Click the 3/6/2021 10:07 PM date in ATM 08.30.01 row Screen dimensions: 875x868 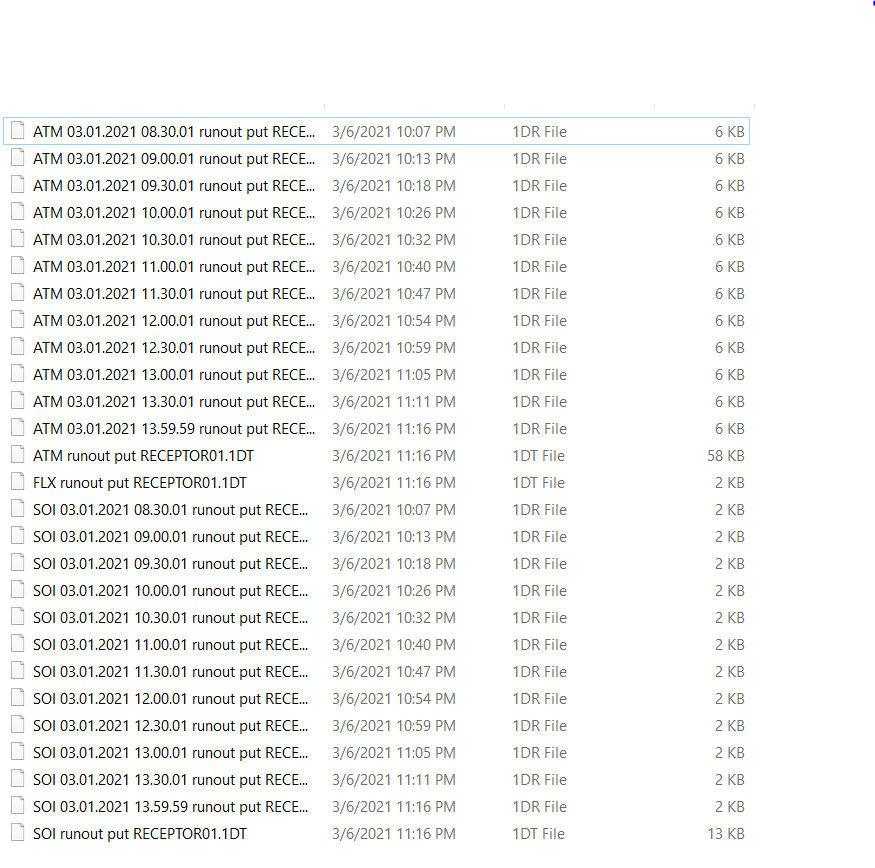393,132
